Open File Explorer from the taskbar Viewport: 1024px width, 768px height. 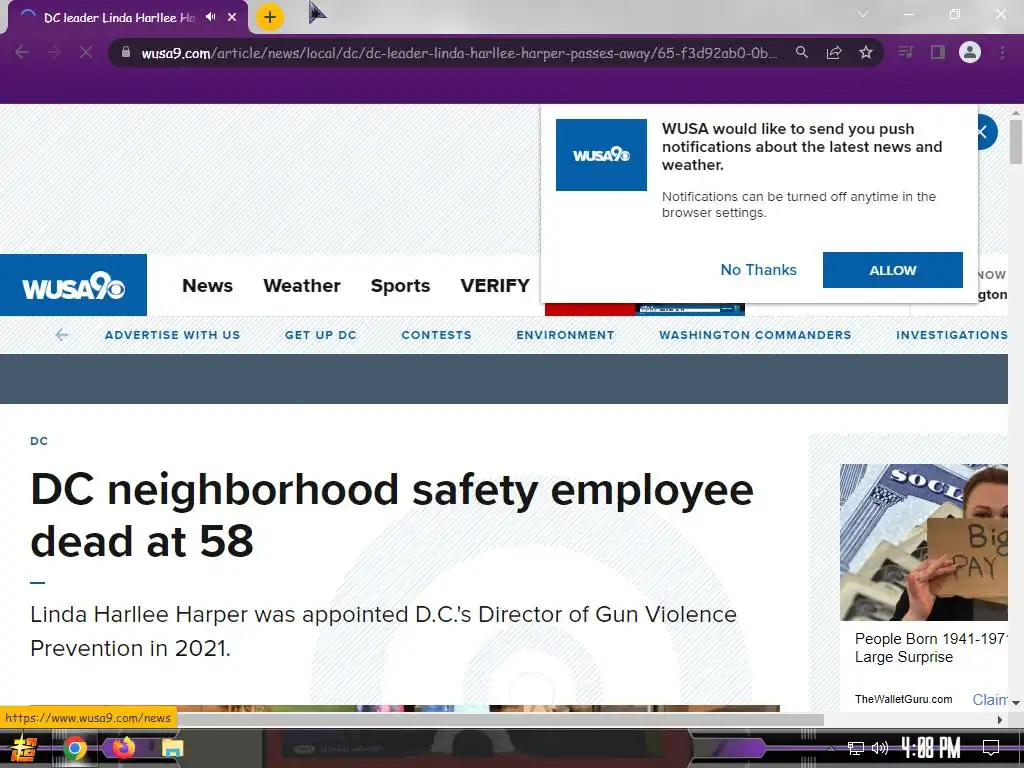(x=172, y=748)
